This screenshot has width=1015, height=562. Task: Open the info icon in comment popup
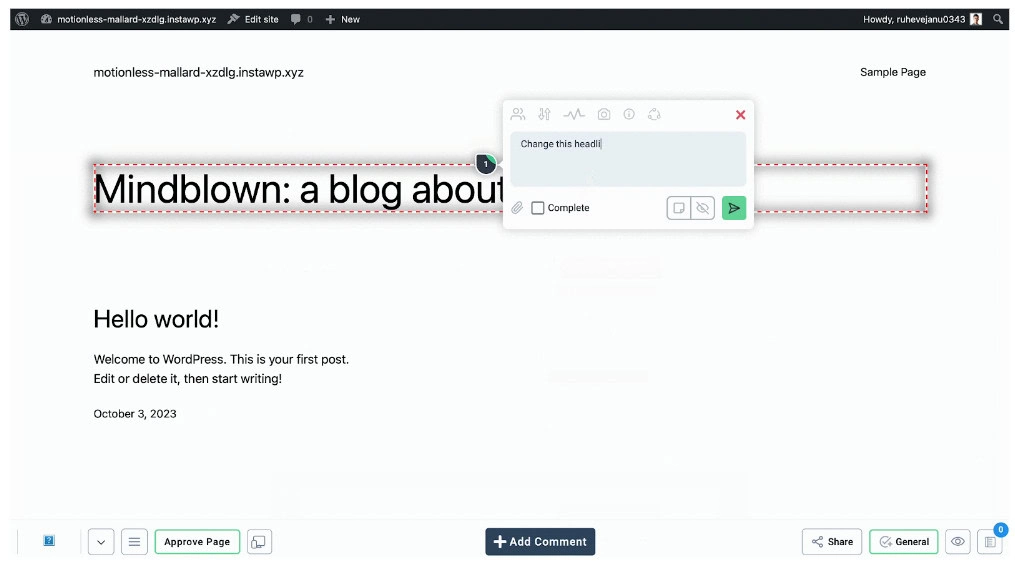(629, 115)
